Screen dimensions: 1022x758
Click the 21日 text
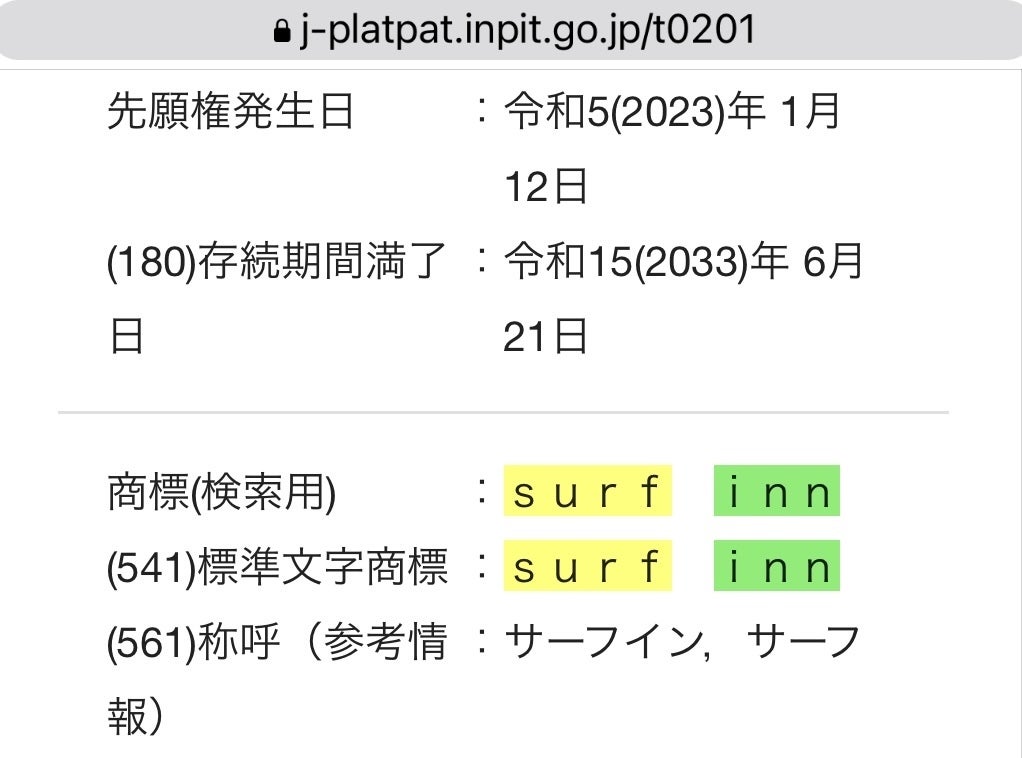545,338
